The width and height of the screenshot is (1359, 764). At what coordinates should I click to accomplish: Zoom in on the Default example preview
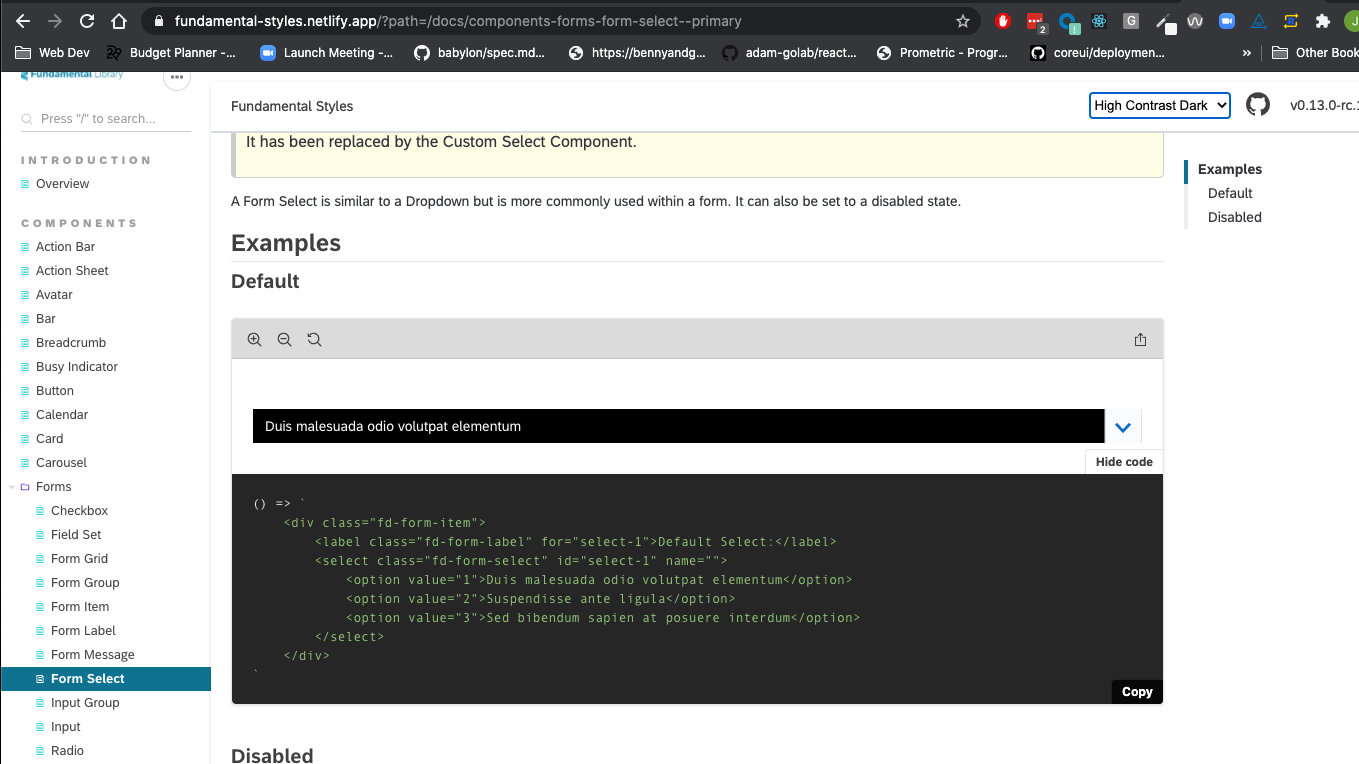(255, 340)
